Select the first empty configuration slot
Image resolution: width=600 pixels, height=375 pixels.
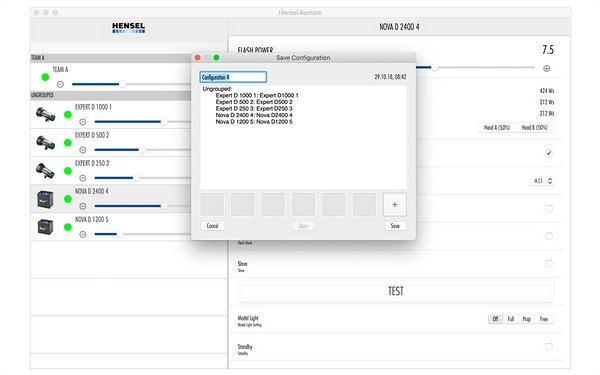click(x=212, y=204)
